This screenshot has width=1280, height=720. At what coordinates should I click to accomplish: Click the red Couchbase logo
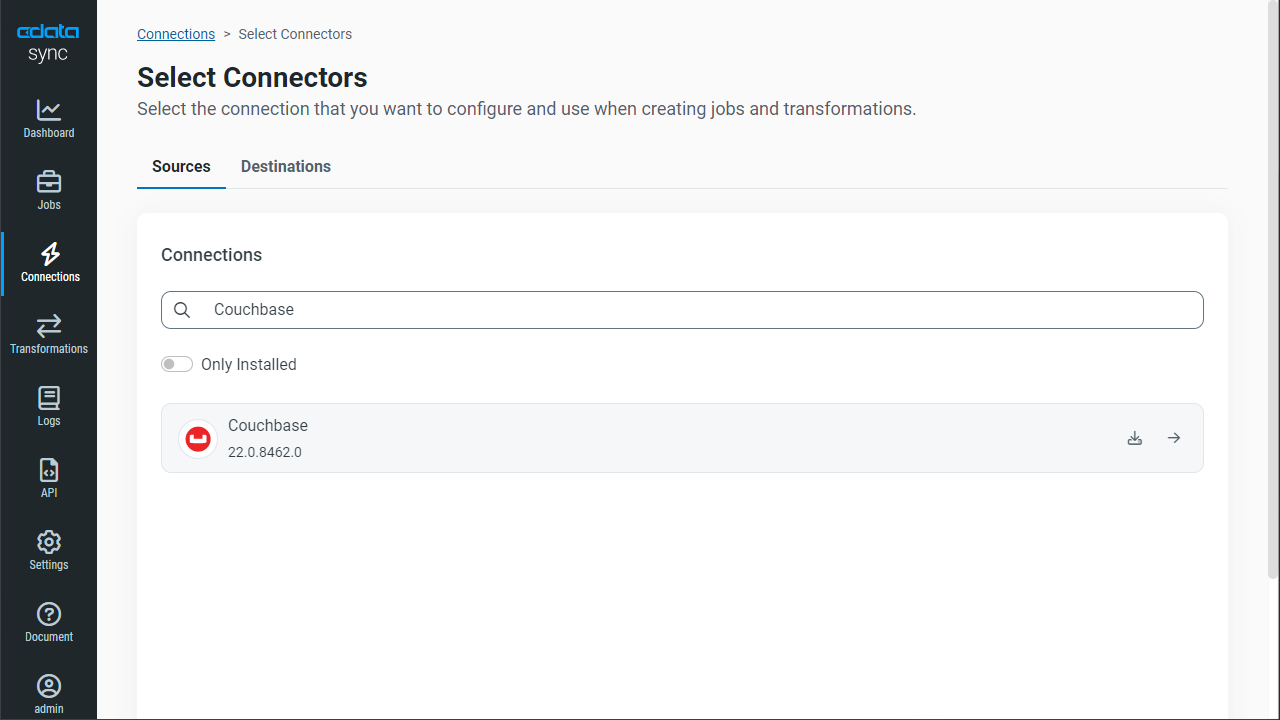pyautogui.click(x=198, y=438)
